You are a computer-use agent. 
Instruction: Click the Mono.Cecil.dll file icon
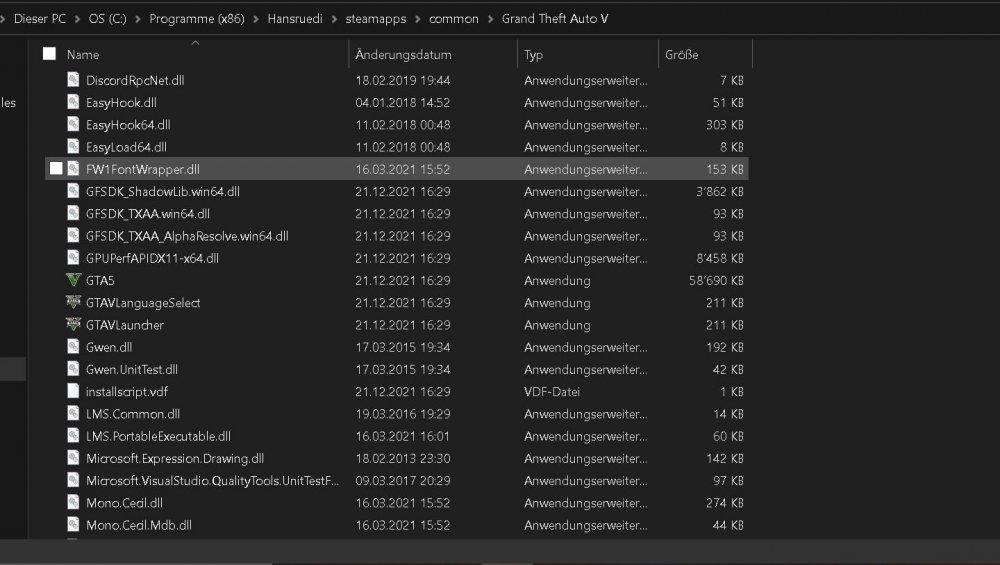pyautogui.click(x=73, y=503)
